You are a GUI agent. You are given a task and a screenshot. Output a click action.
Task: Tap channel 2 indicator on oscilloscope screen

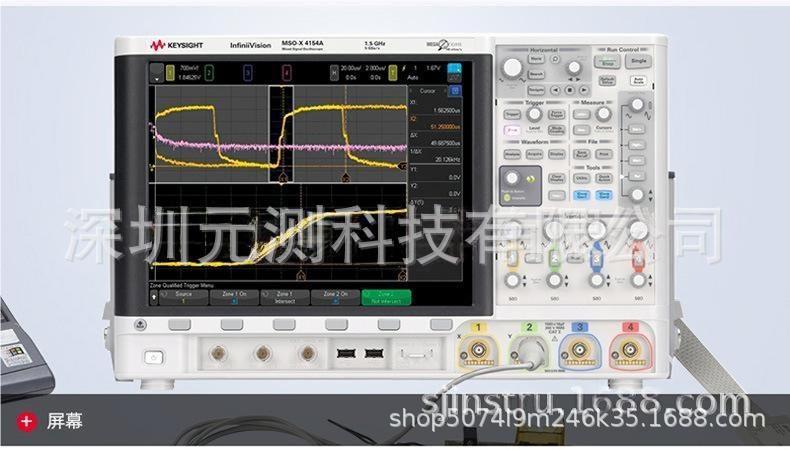click(209, 73)
